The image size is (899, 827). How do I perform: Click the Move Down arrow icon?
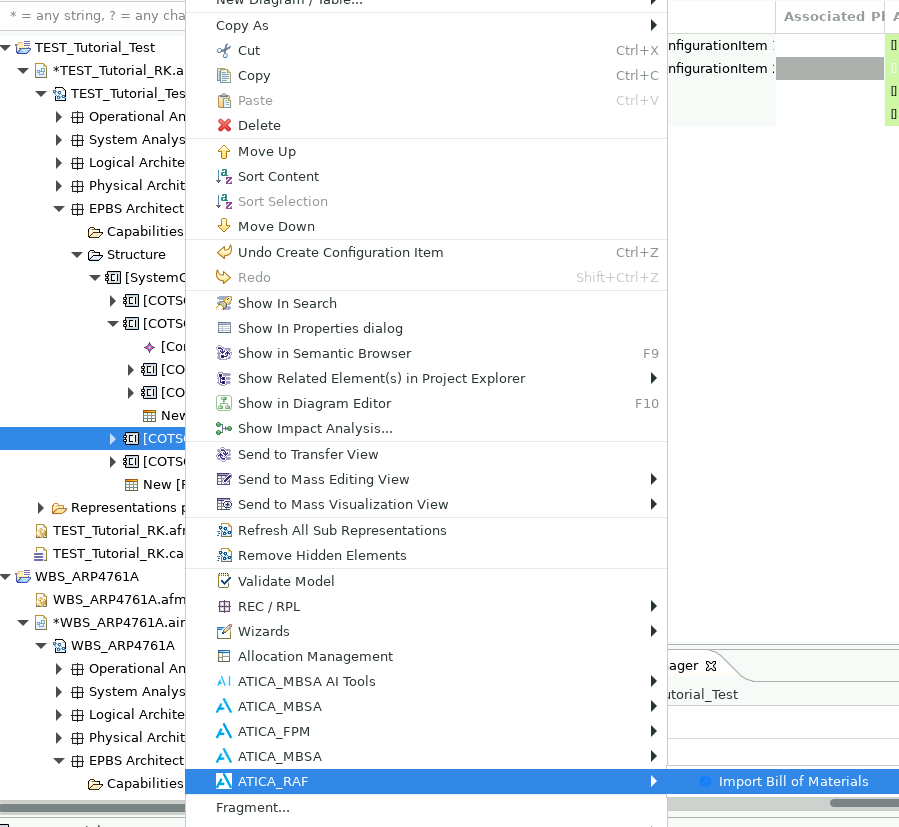(x=224, y=226)
